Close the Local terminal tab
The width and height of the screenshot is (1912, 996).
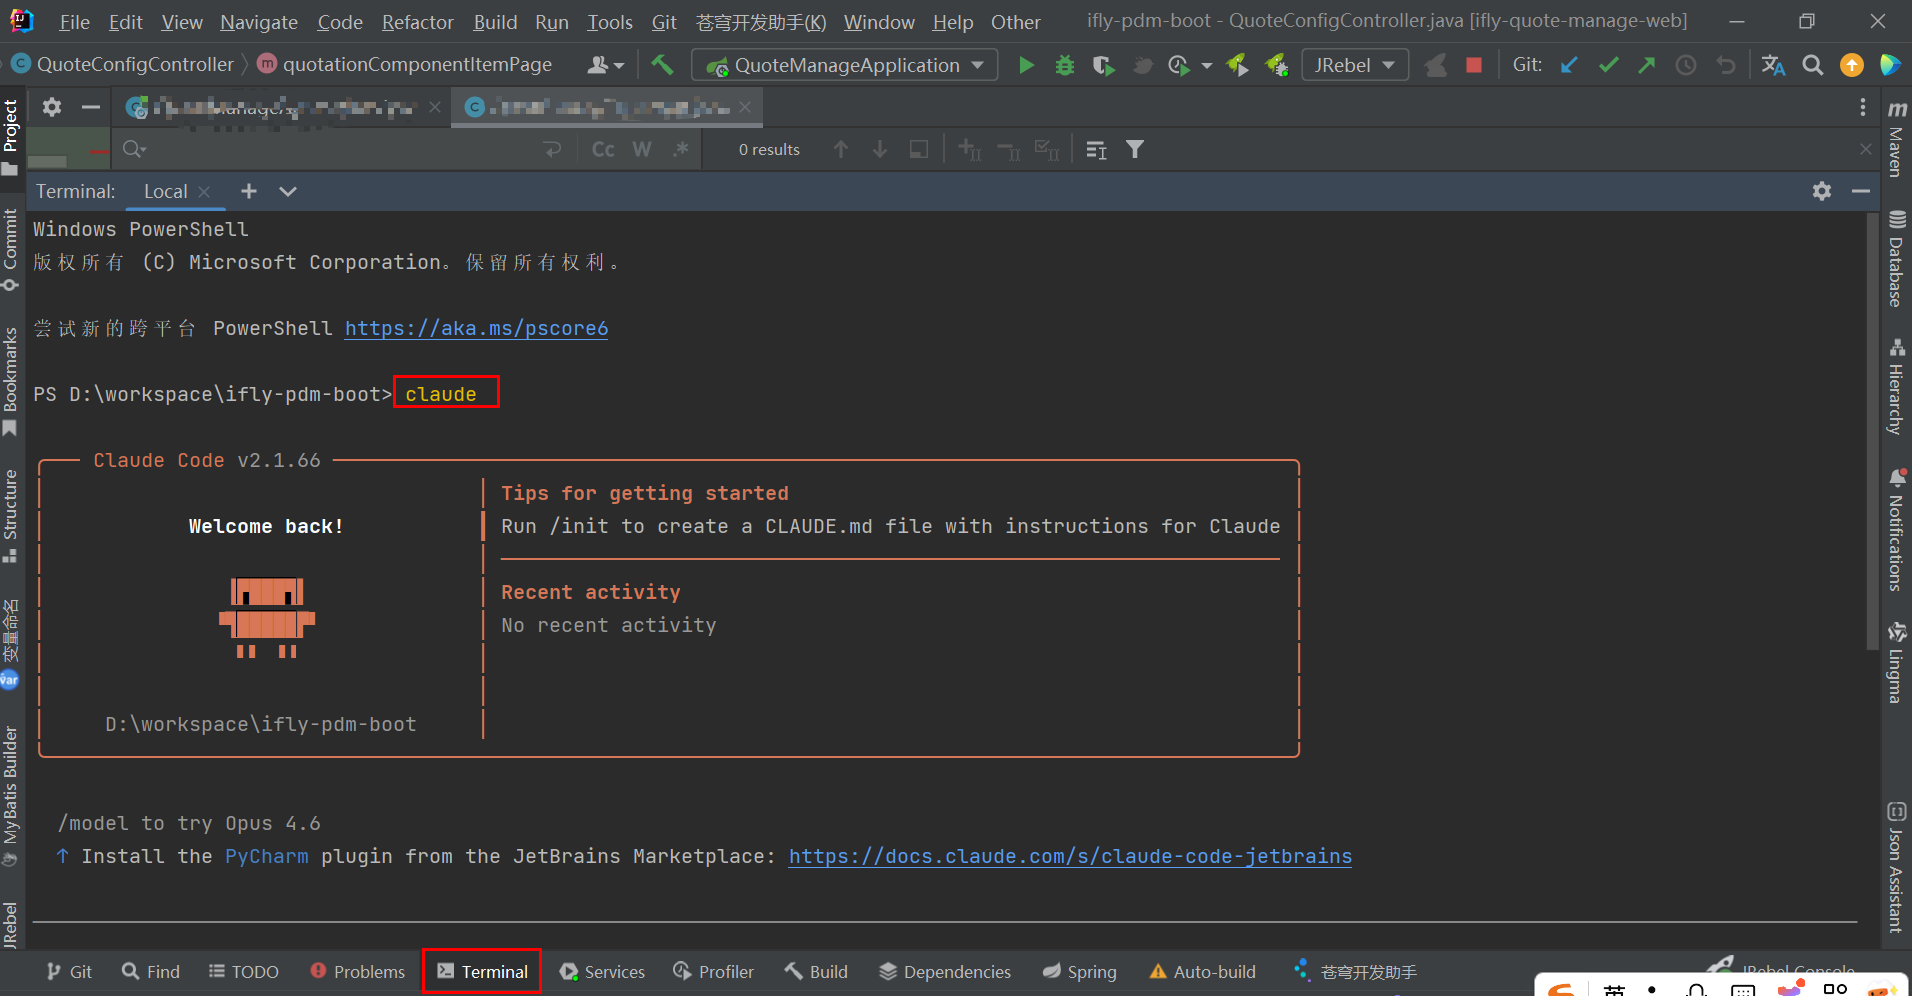(204, 191)
